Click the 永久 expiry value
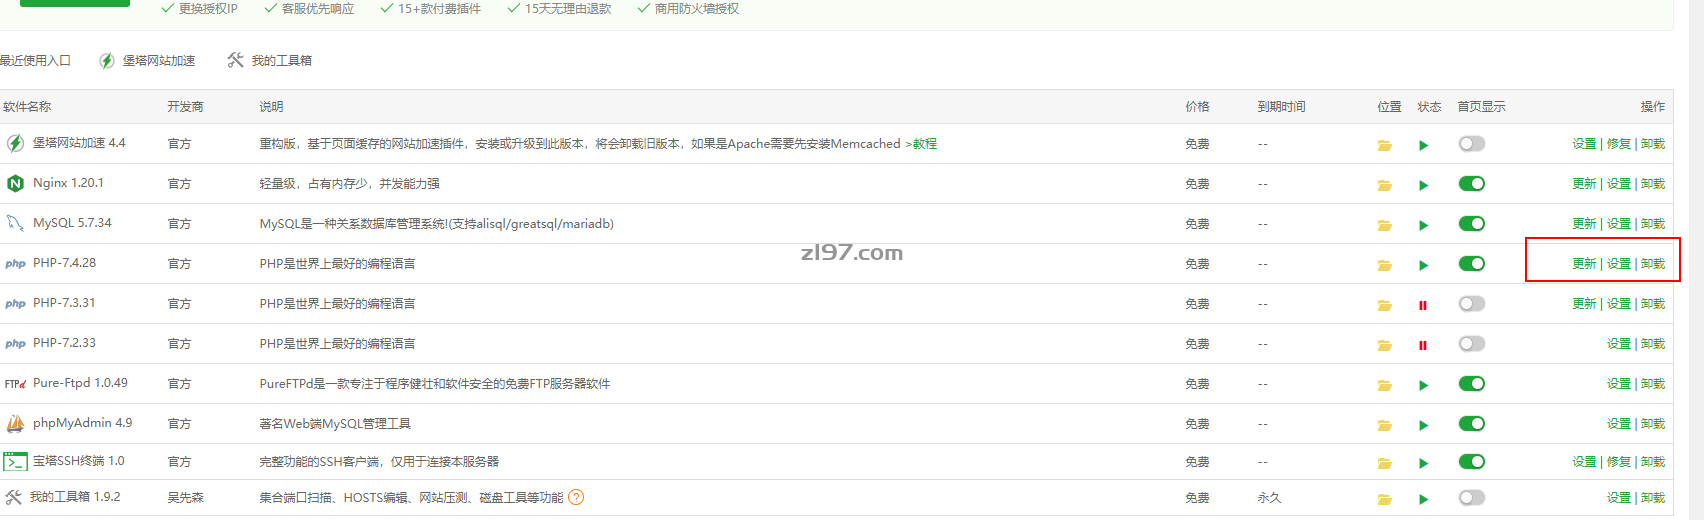The height and width of the screenshot is (520, 1704). pyautogui.click(x=1269, y=498)
